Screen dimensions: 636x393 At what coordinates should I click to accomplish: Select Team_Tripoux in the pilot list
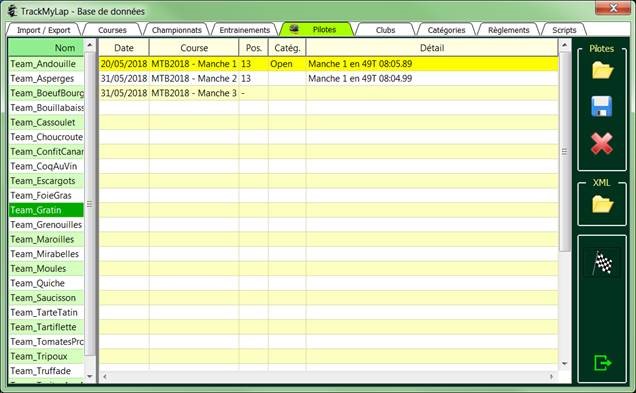(x=46, y=356)
